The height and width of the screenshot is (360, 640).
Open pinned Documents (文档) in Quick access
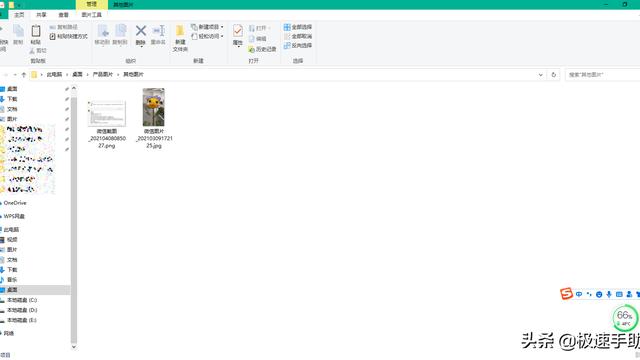pyautogui.click(x=12, y=109)
